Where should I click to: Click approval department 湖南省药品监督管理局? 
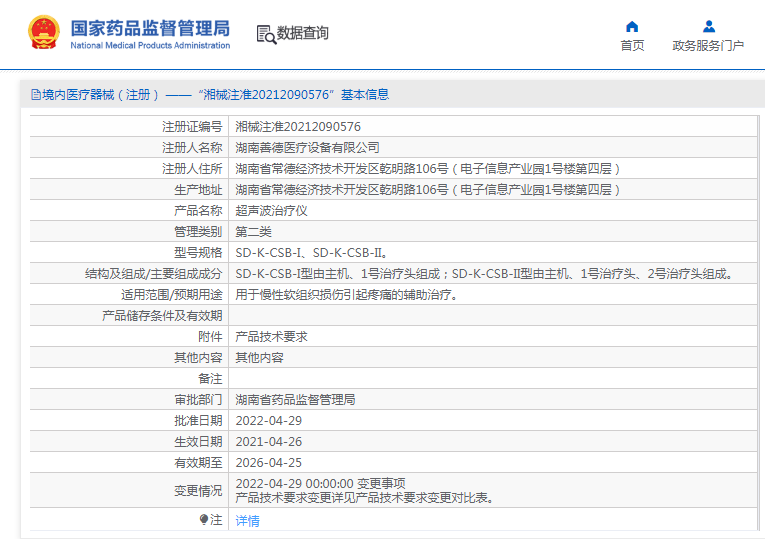click(295, 400)
